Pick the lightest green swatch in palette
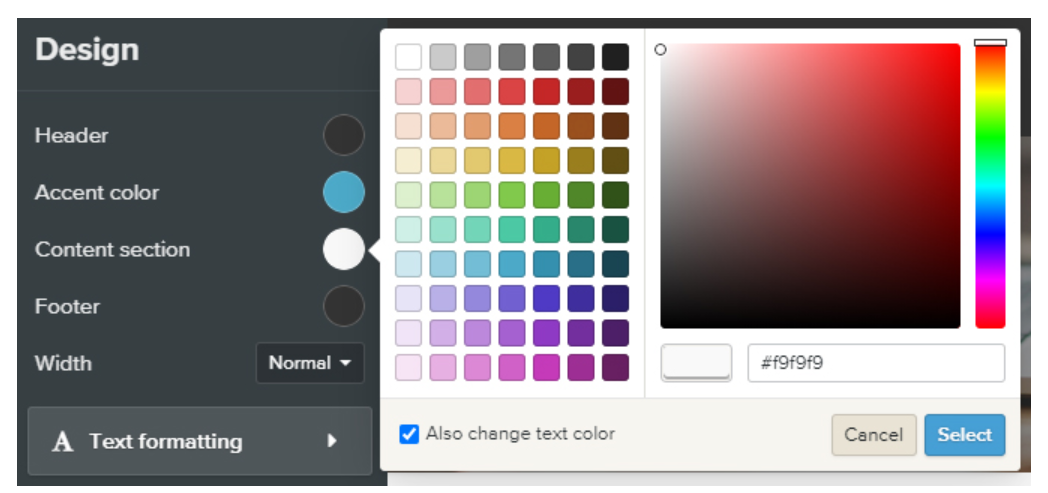 tap(408, 195)
